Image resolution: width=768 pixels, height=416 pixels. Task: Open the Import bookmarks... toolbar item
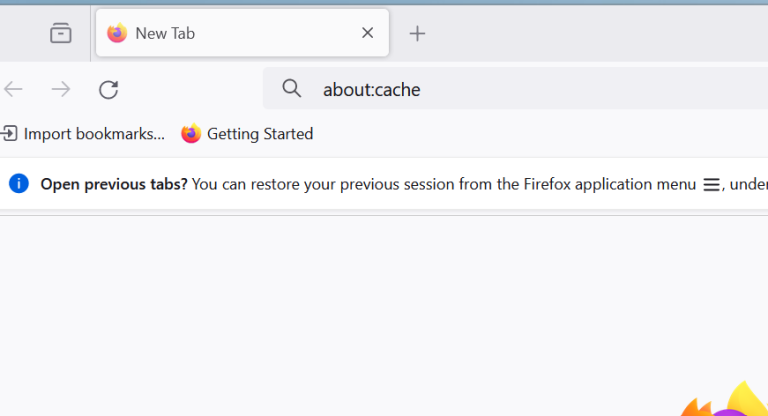pos(83,134)
